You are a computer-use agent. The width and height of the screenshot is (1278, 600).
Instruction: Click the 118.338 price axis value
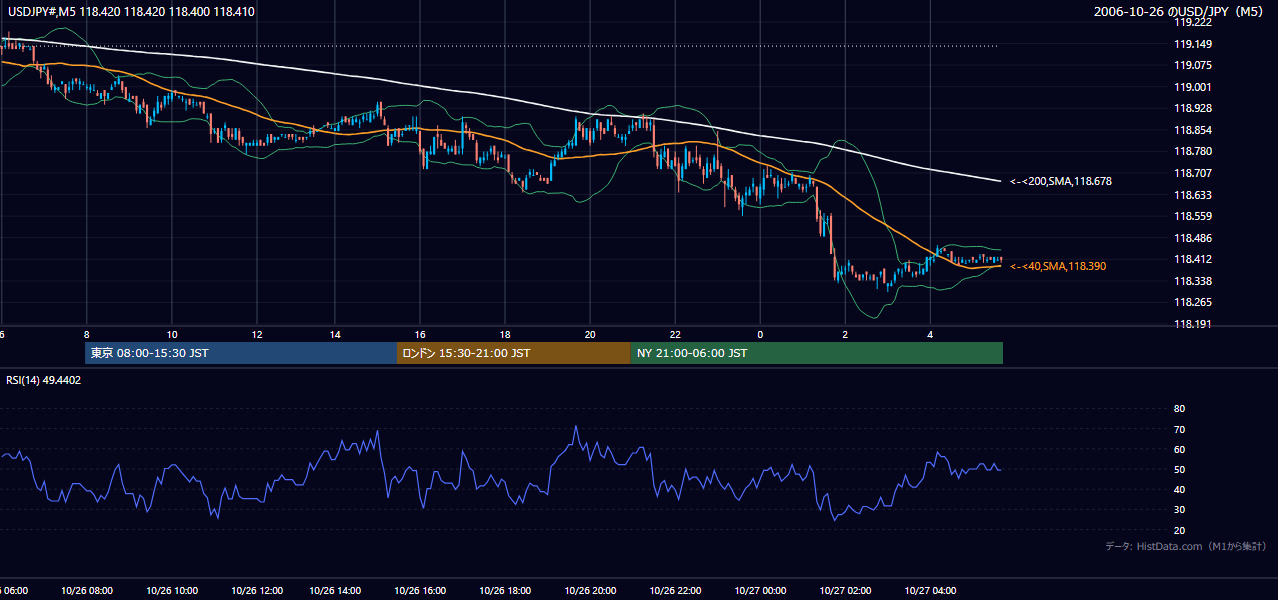(x=1193, y=281)
